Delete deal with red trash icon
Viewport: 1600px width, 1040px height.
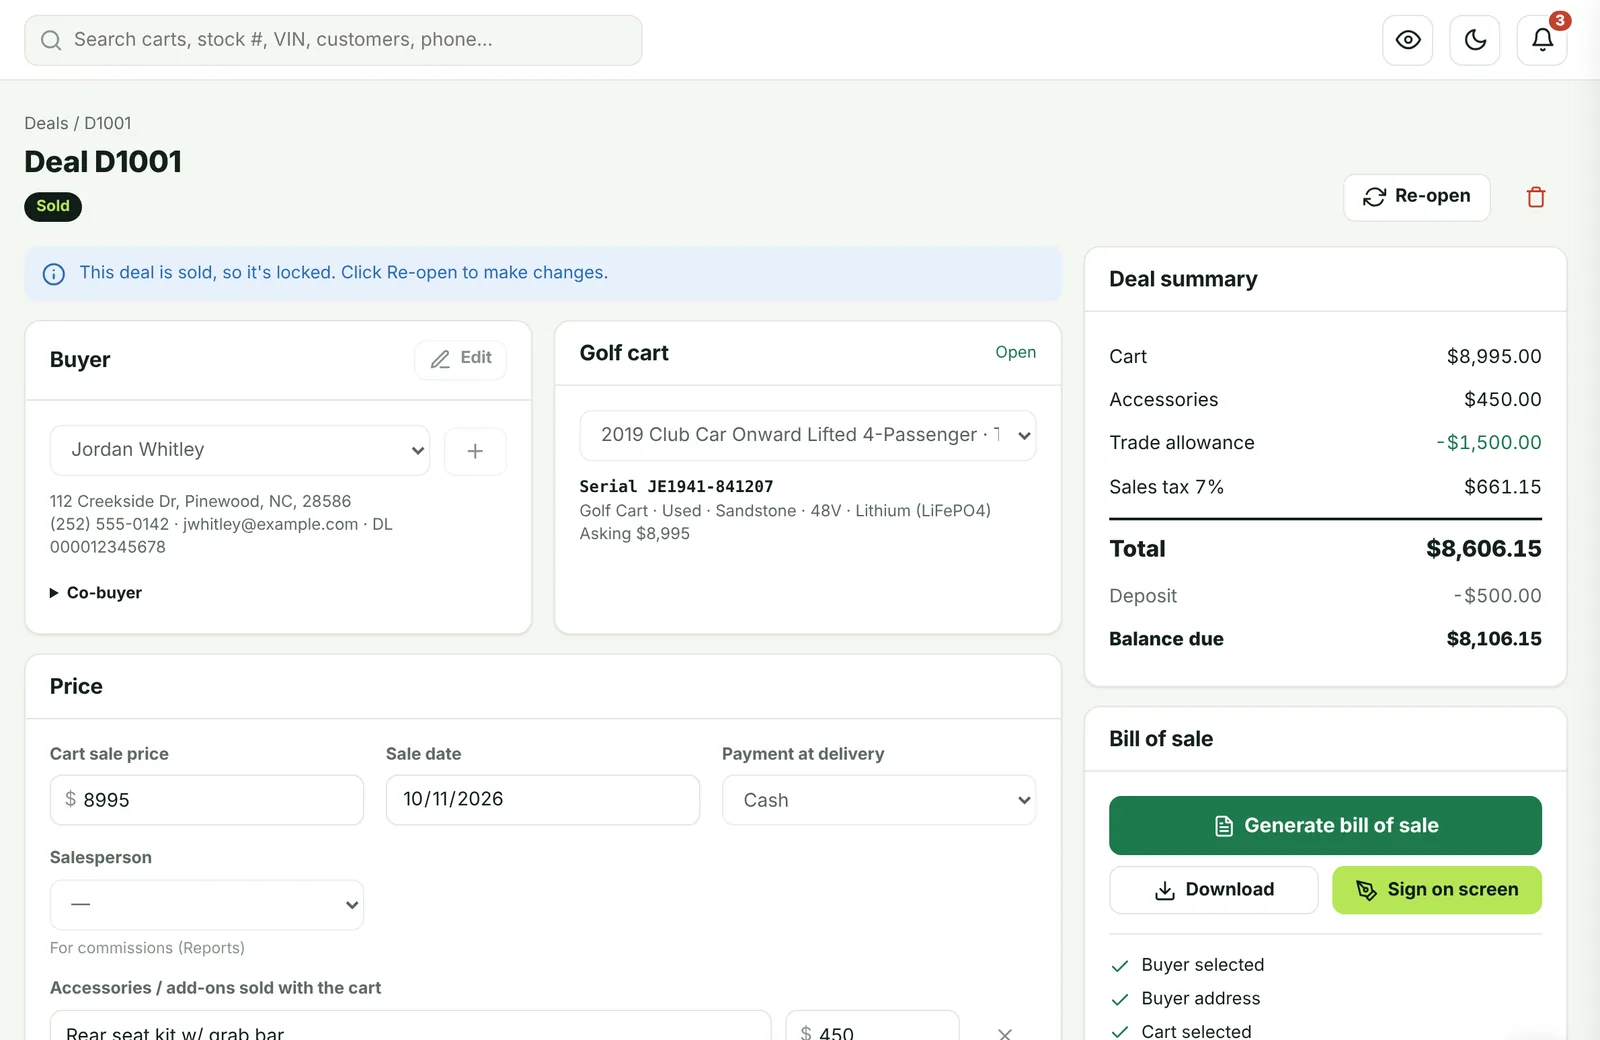(x=1536, y=197)
